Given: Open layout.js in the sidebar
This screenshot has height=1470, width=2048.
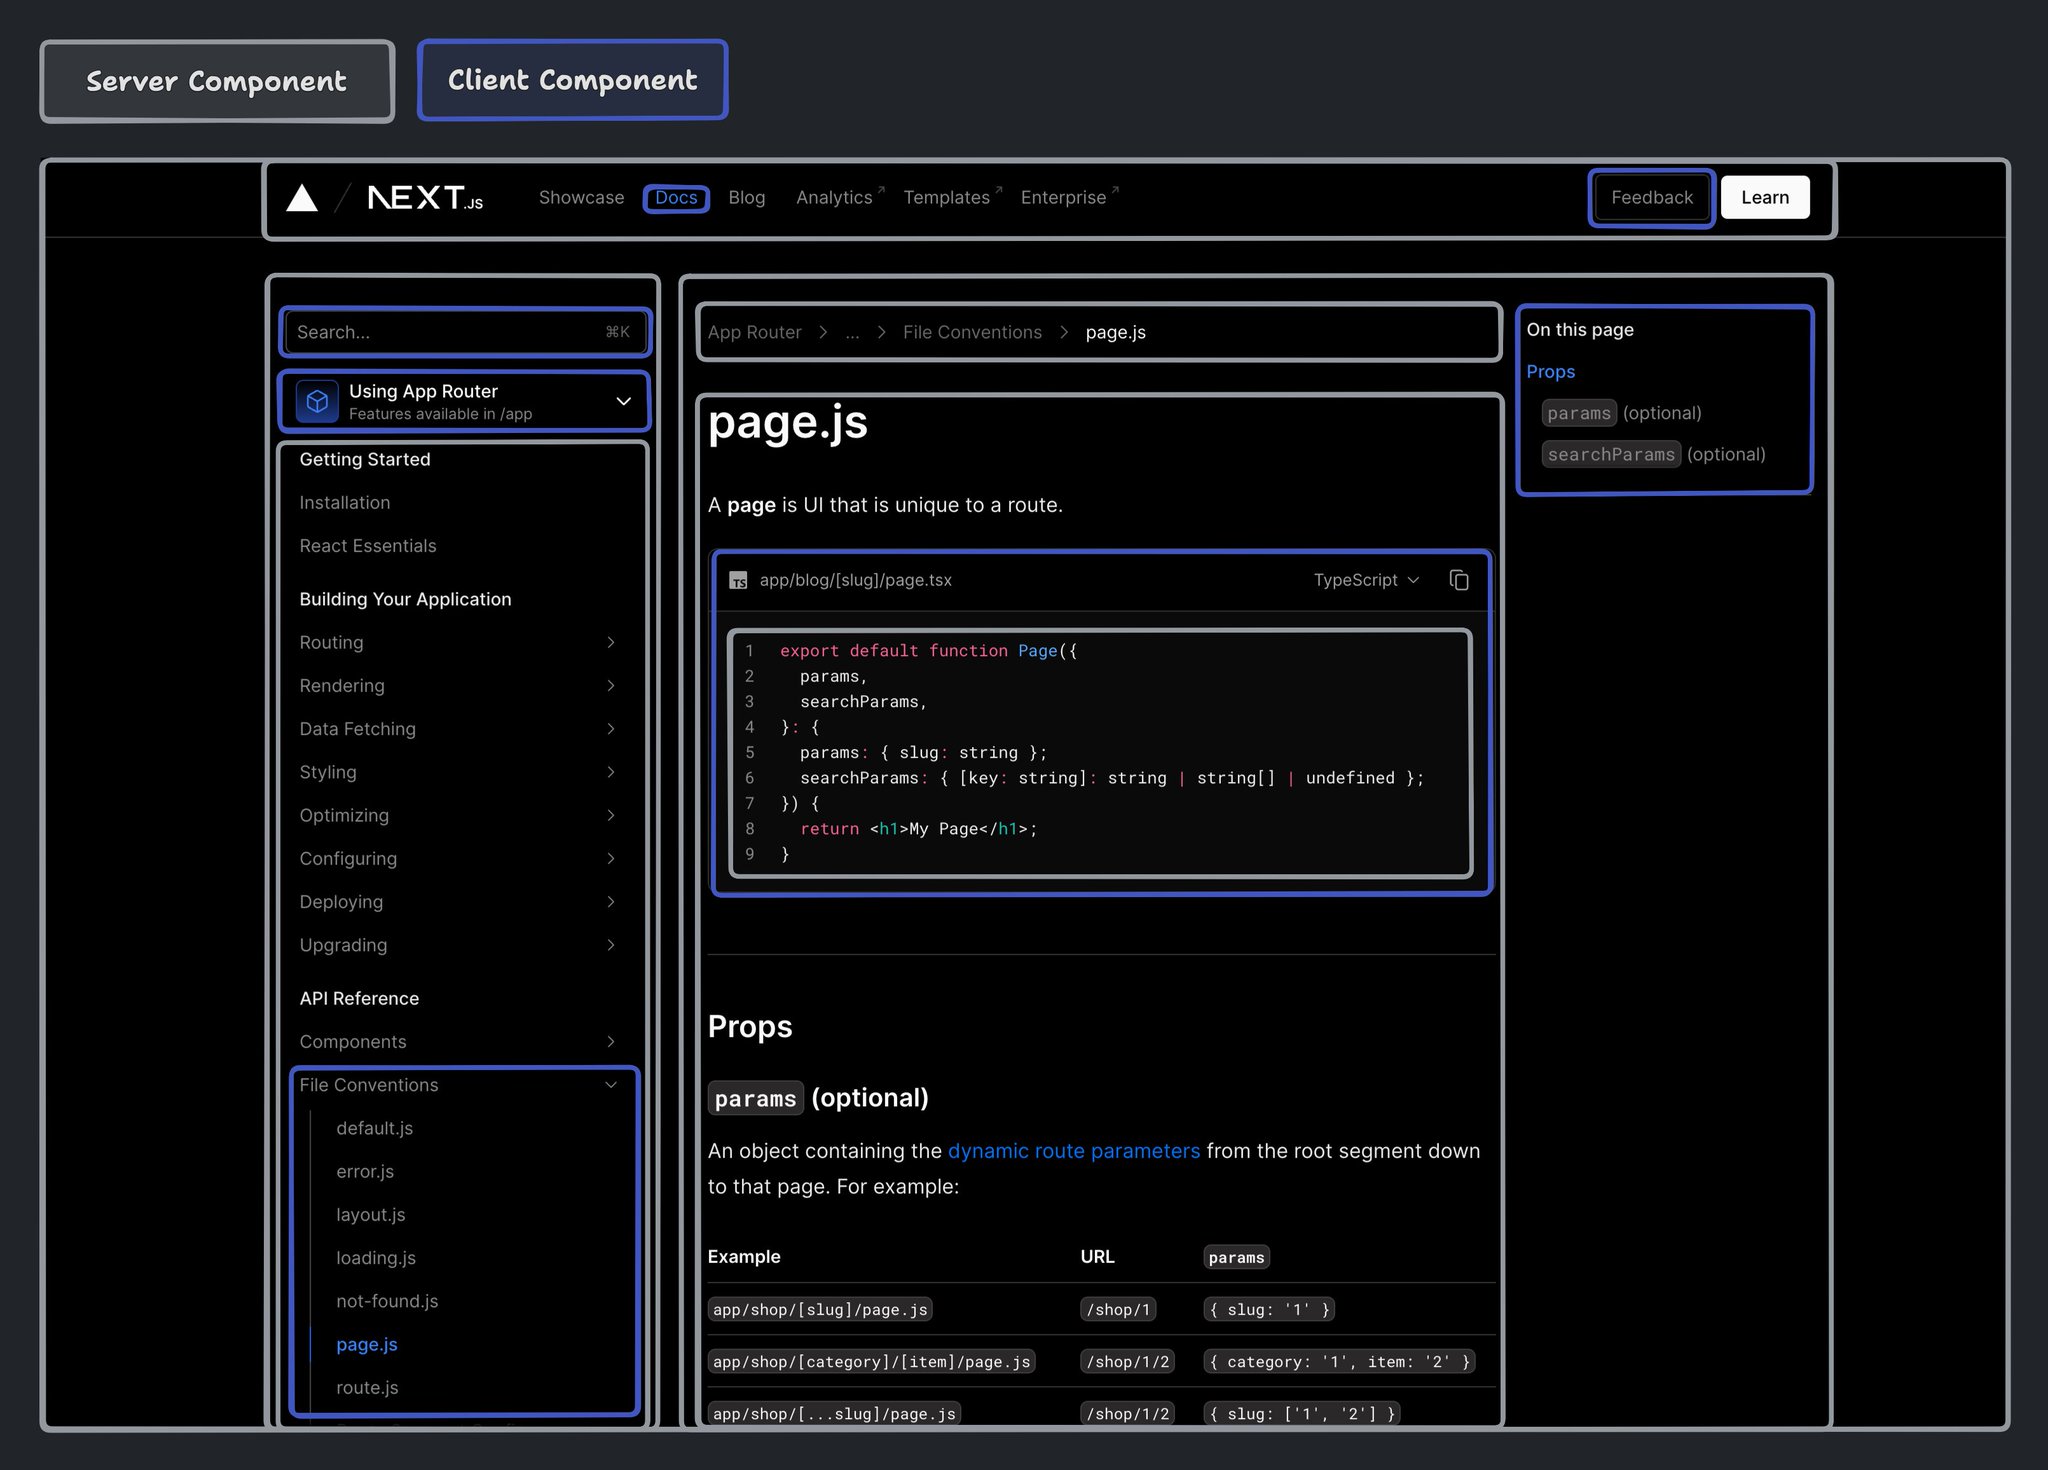Looking at the screenshot, I should click(371, 1215).
